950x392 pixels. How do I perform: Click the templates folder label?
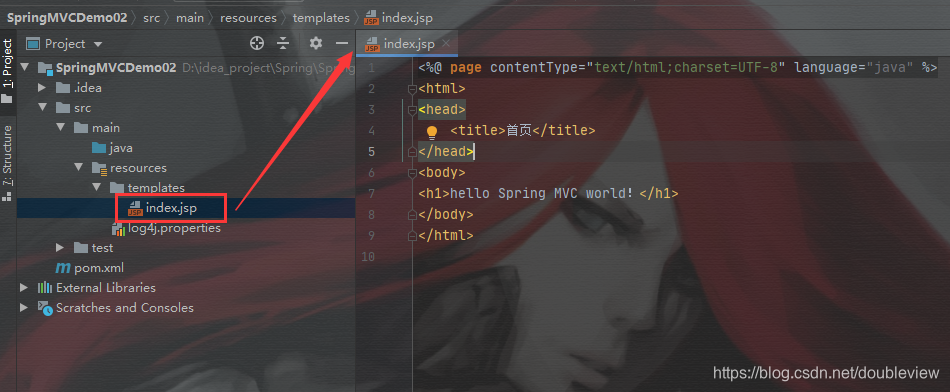156,188
